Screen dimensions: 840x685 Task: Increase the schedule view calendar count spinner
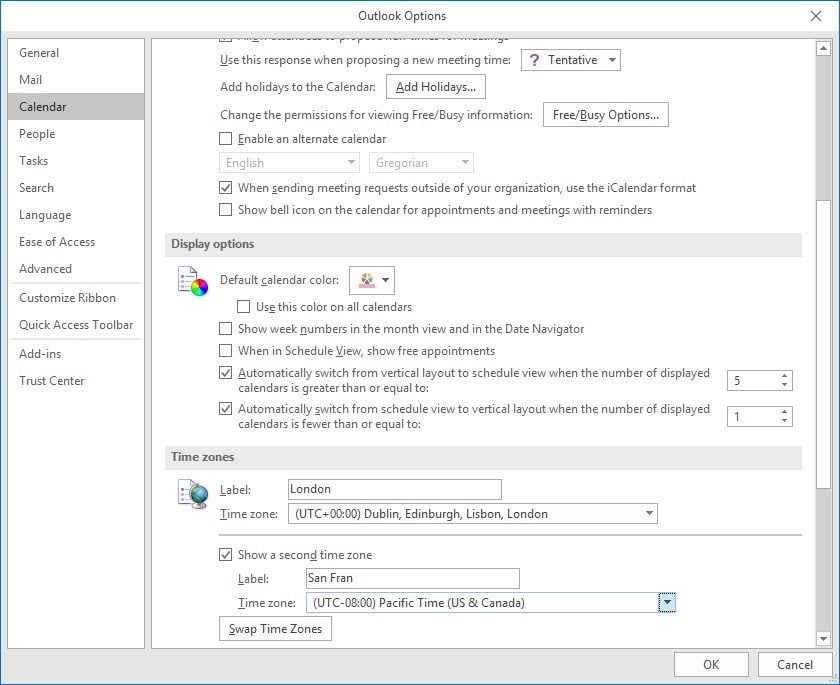(784, 376)
